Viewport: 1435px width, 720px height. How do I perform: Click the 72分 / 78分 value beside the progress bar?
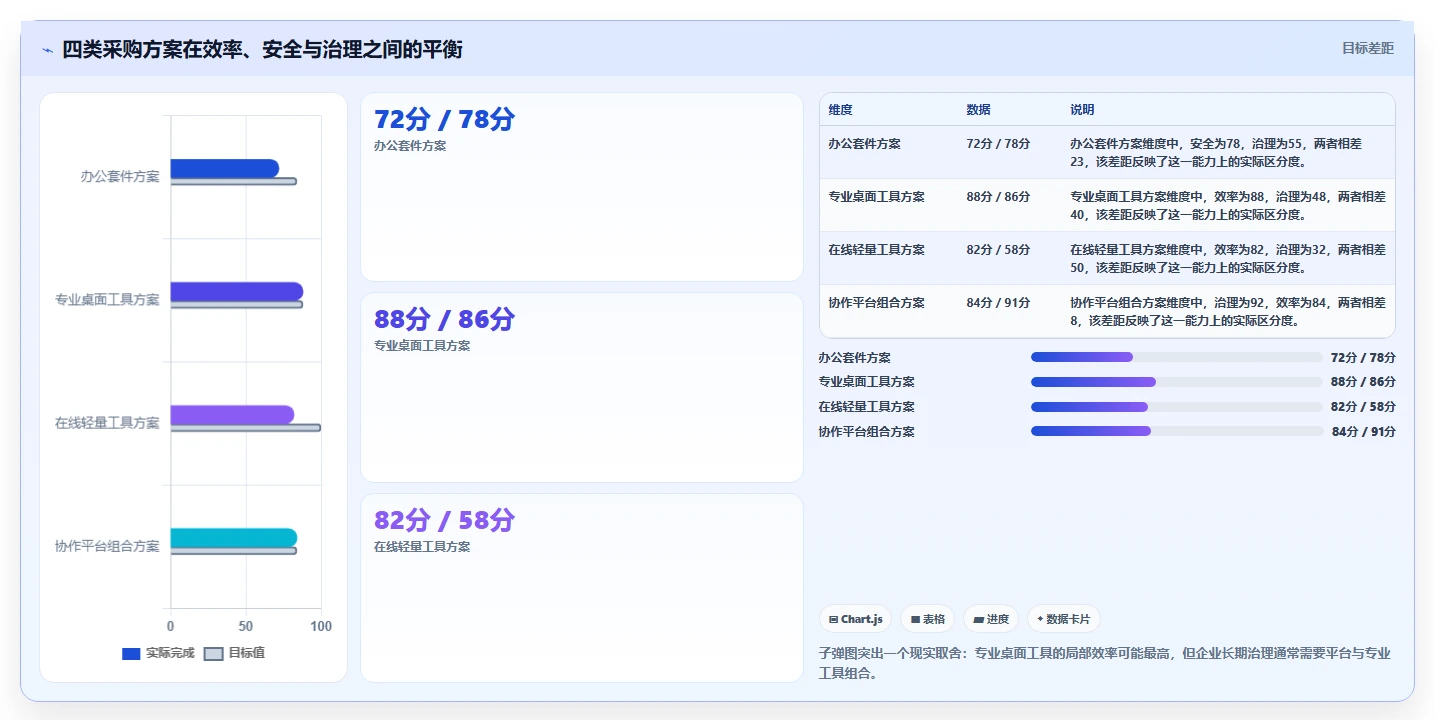click(x=1364, y=358)
